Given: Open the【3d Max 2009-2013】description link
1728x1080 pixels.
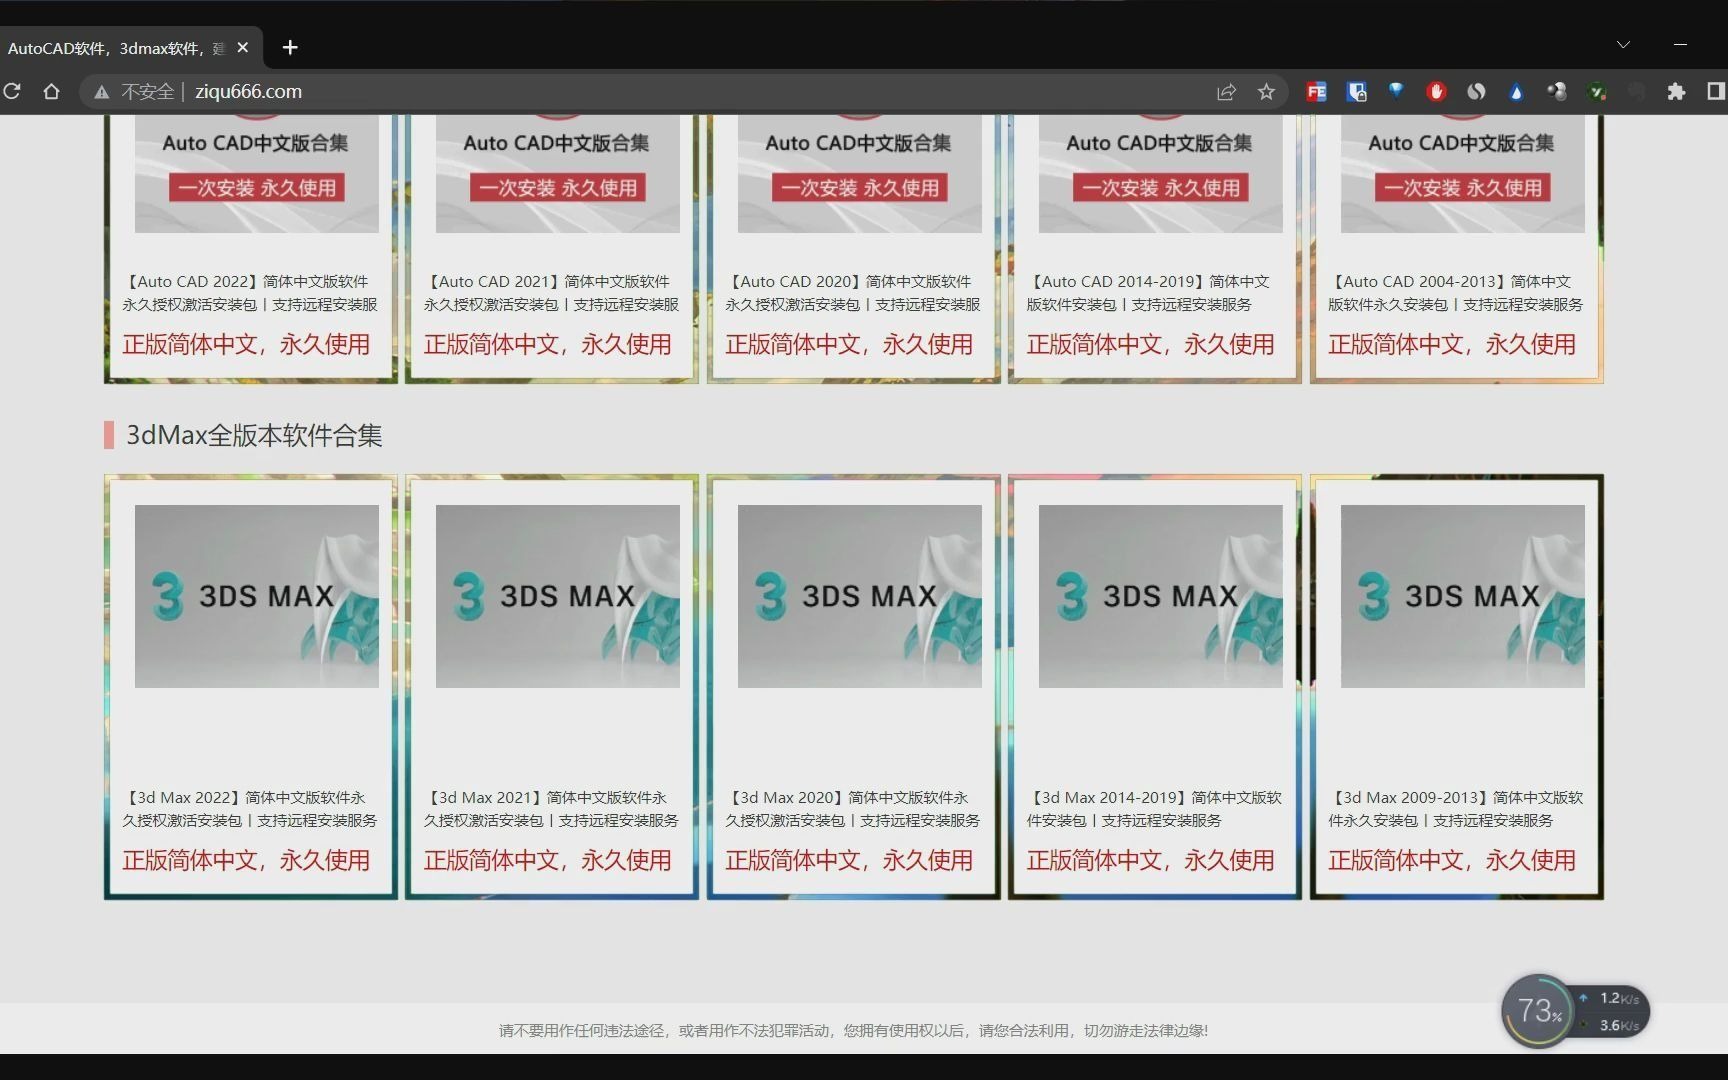Looking at the screenshot, I should click(1455, 809).
